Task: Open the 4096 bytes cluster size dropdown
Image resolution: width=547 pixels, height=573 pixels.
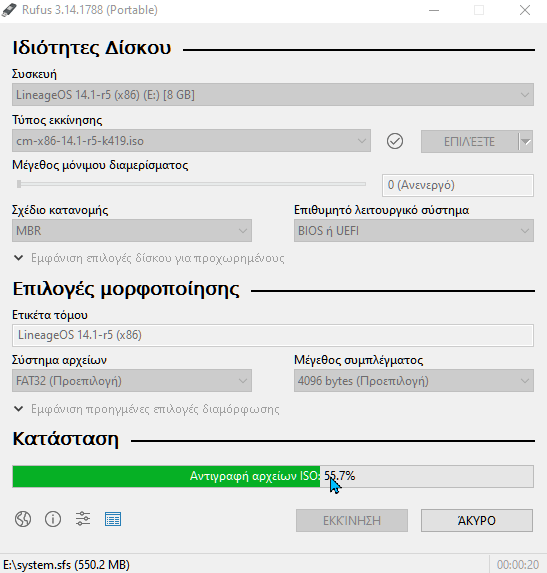Action: point(414,381)
